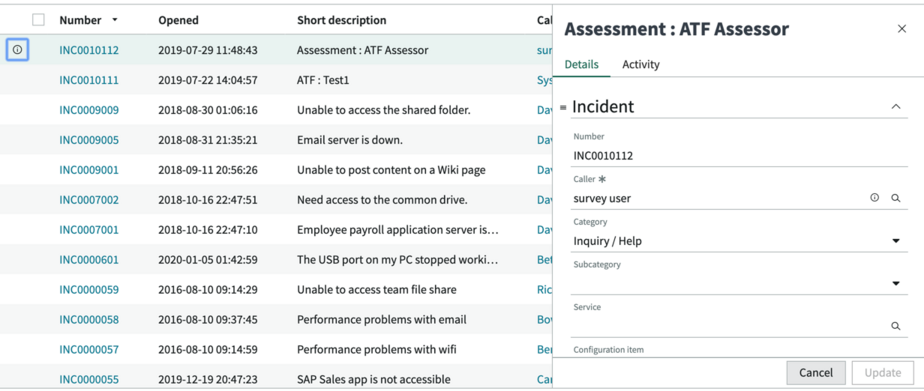
Task: Click opened date 2020-01-05 01:42:59
Action: click(207, 260)
